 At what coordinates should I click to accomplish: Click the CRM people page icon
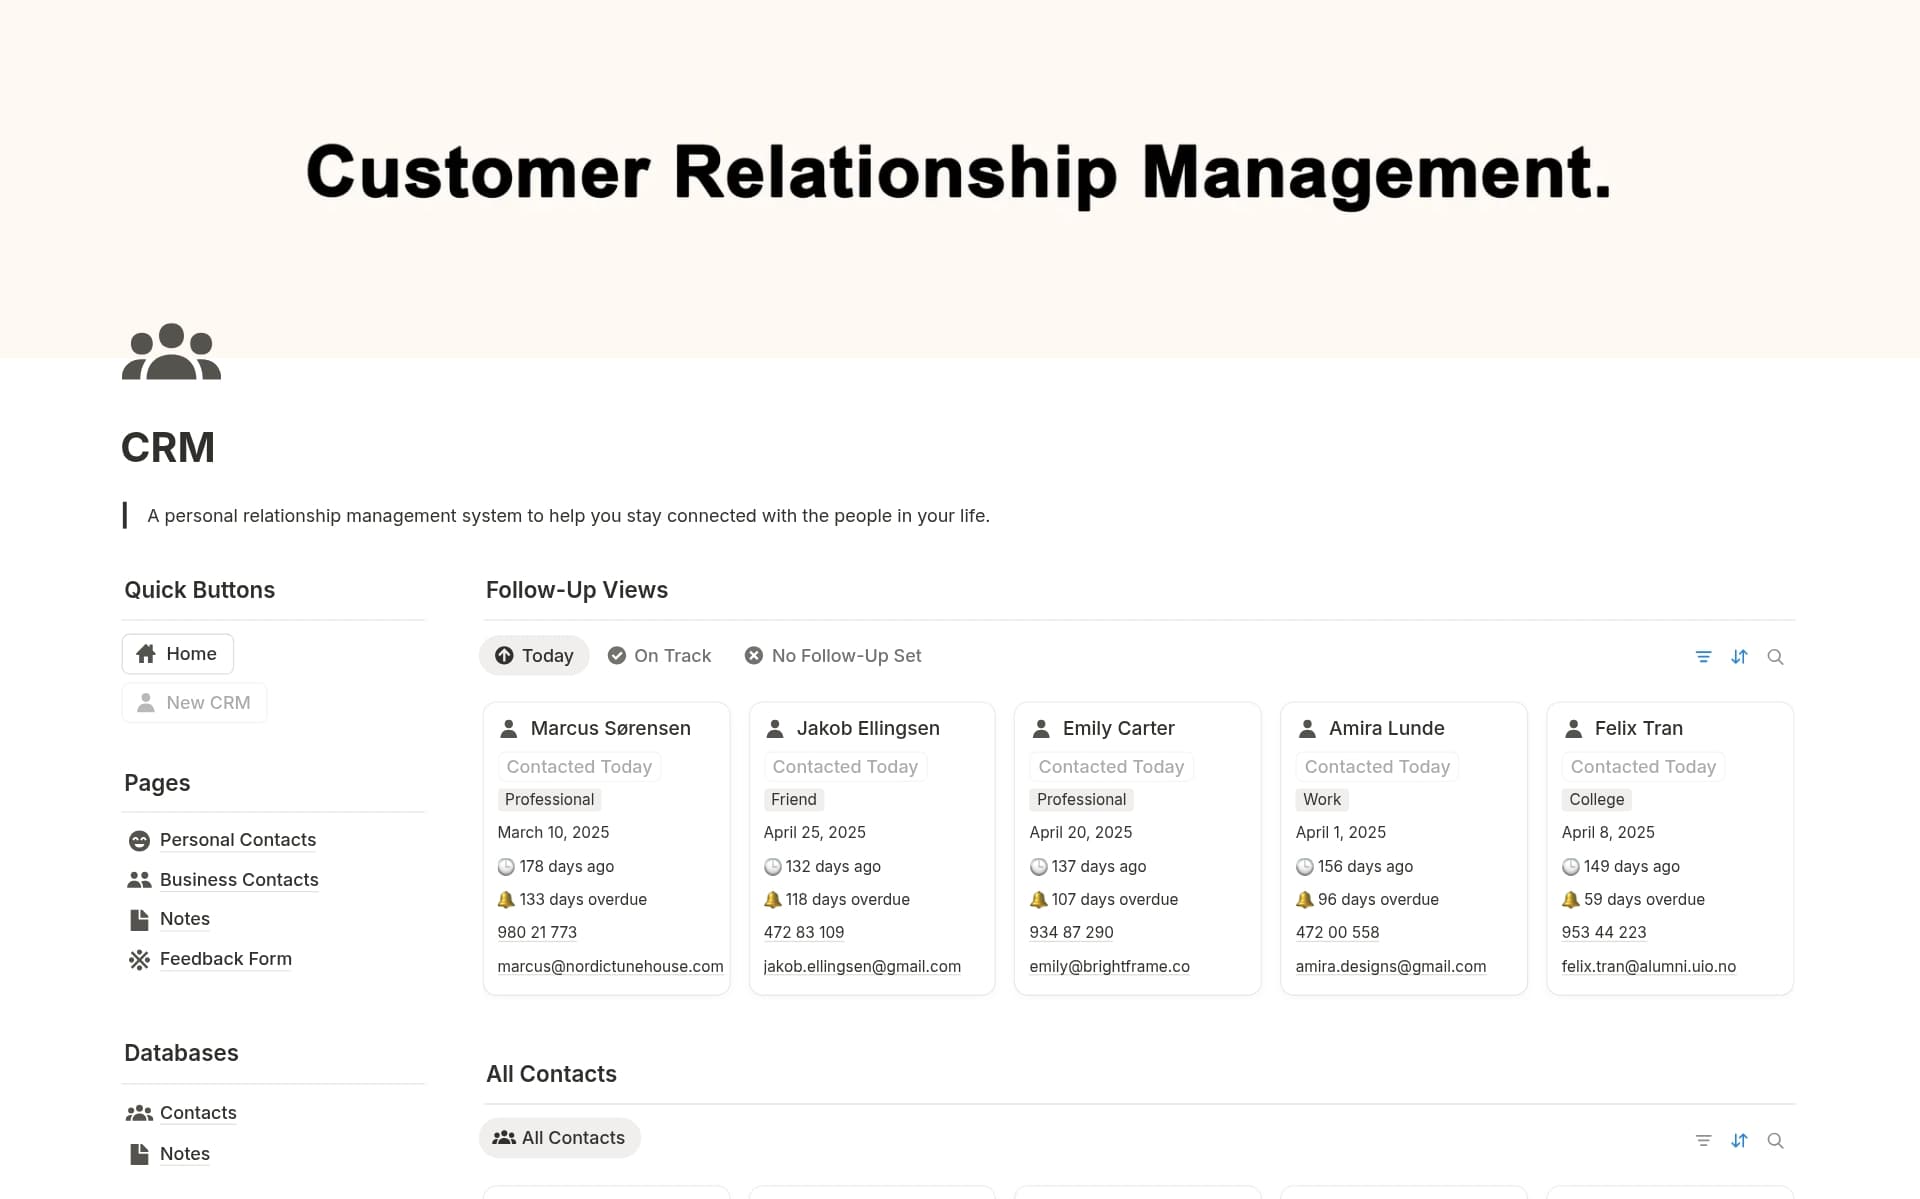pyautogui.click(x=170, y=351)
